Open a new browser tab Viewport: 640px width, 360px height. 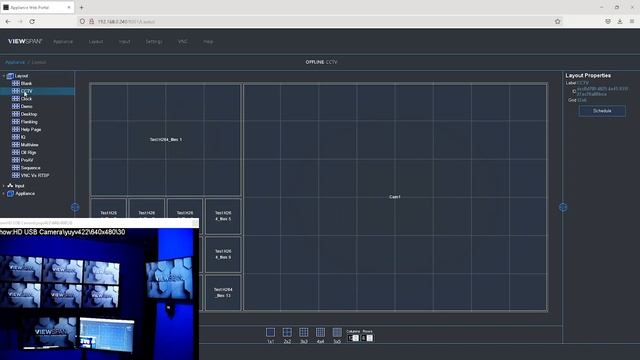81,7
